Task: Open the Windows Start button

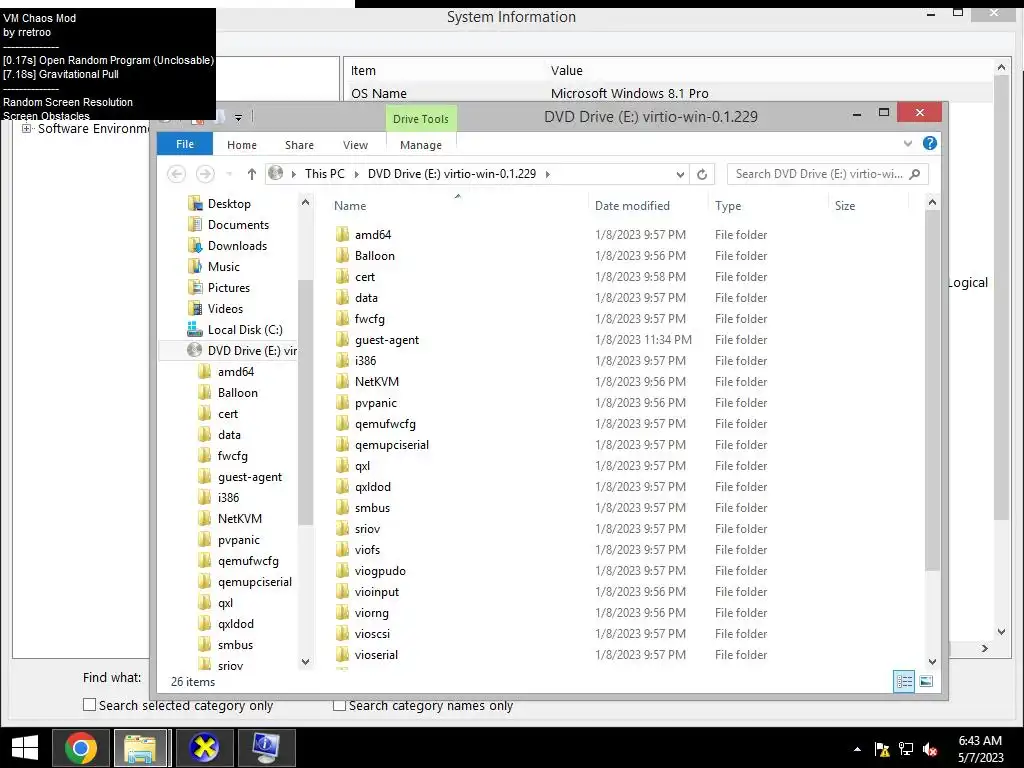Action: 25,748
